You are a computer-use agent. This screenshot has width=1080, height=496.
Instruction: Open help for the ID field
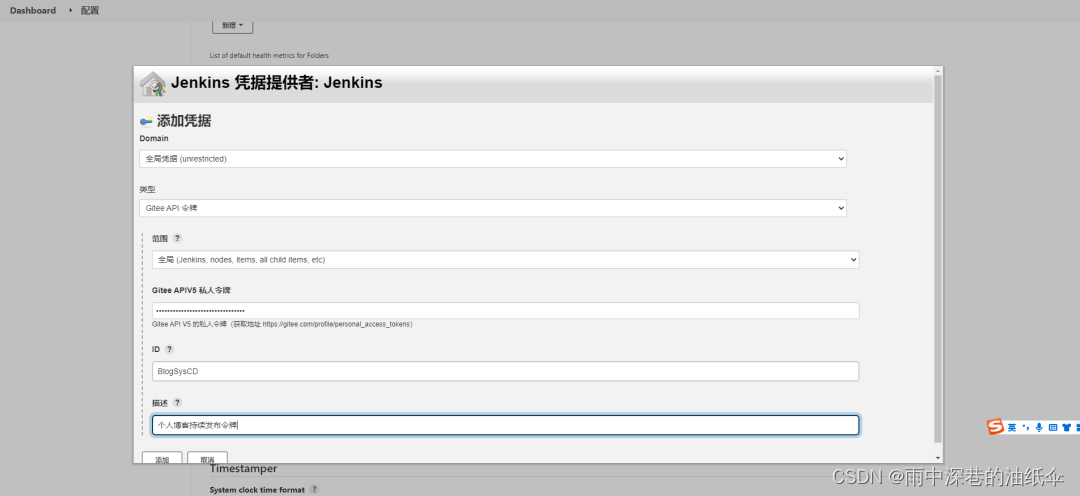pyautogui.click(x=169, y=349)
